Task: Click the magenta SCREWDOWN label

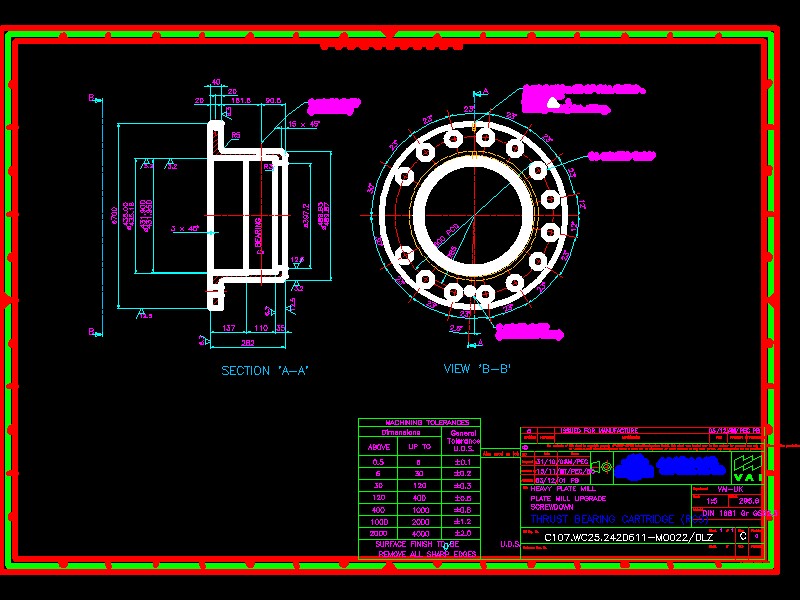Action: coord(550,506)
